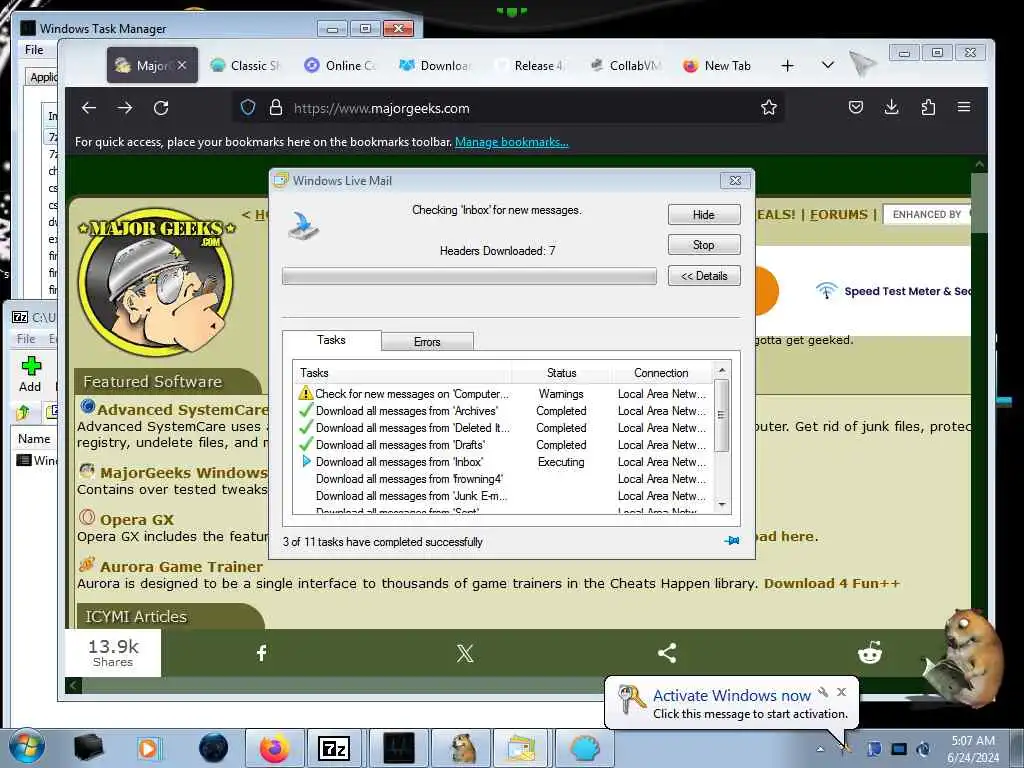Click the generic share icon
Screen dimensions: 1024x768
tap(667, 653)
